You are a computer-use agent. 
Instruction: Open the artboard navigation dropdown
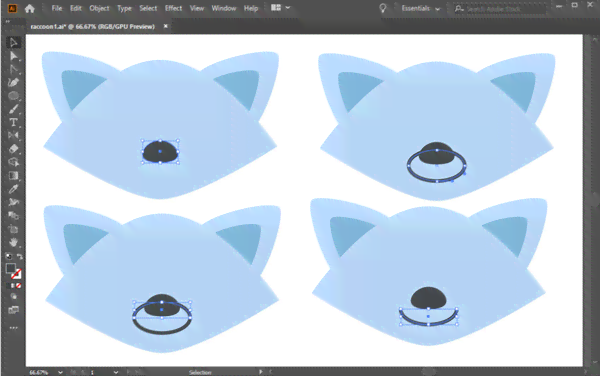click(116, 372)
